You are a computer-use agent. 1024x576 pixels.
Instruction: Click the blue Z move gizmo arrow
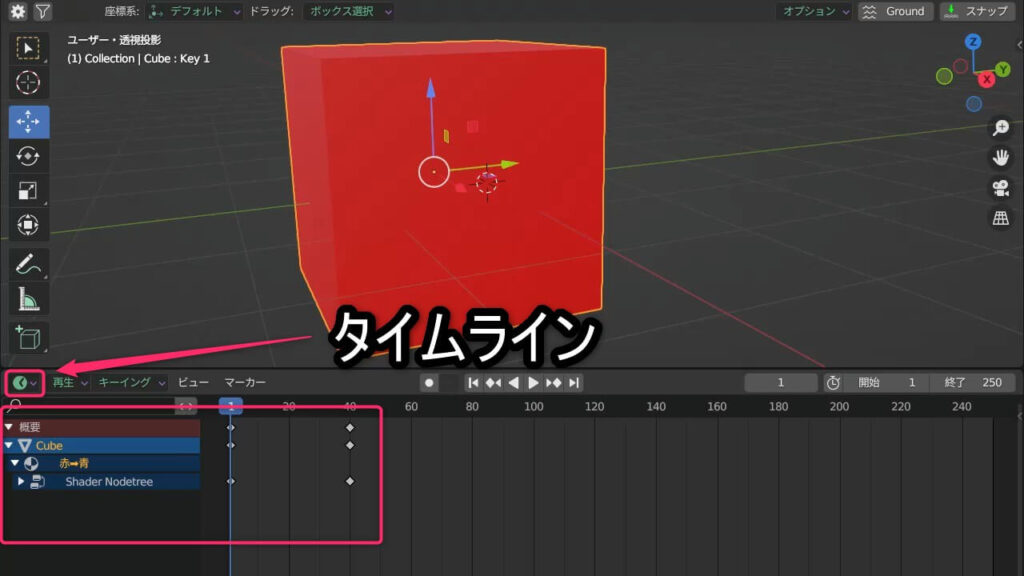[x=431, y=89]
